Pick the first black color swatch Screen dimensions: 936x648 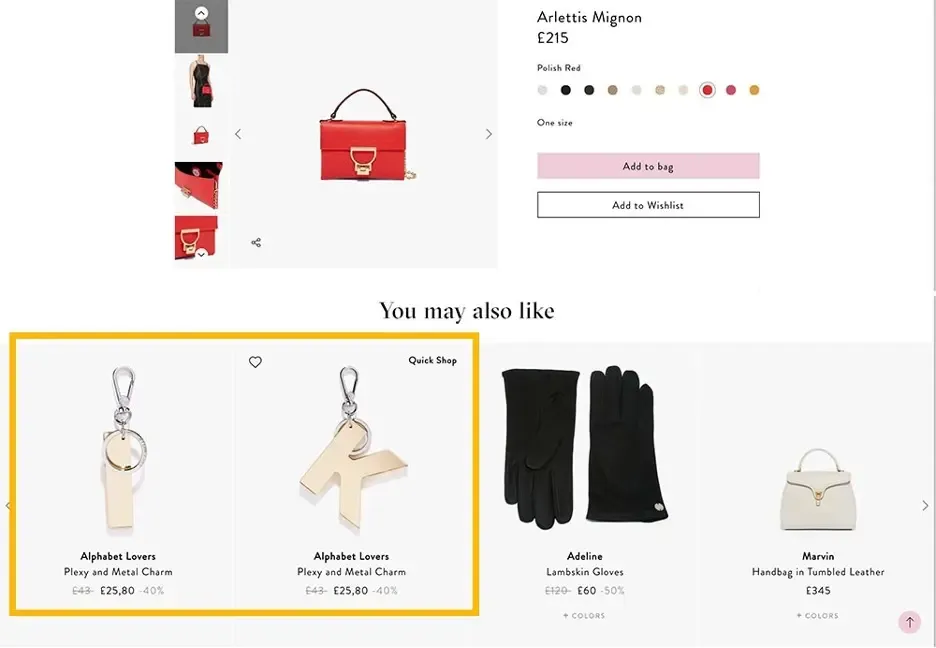[566, 90]
